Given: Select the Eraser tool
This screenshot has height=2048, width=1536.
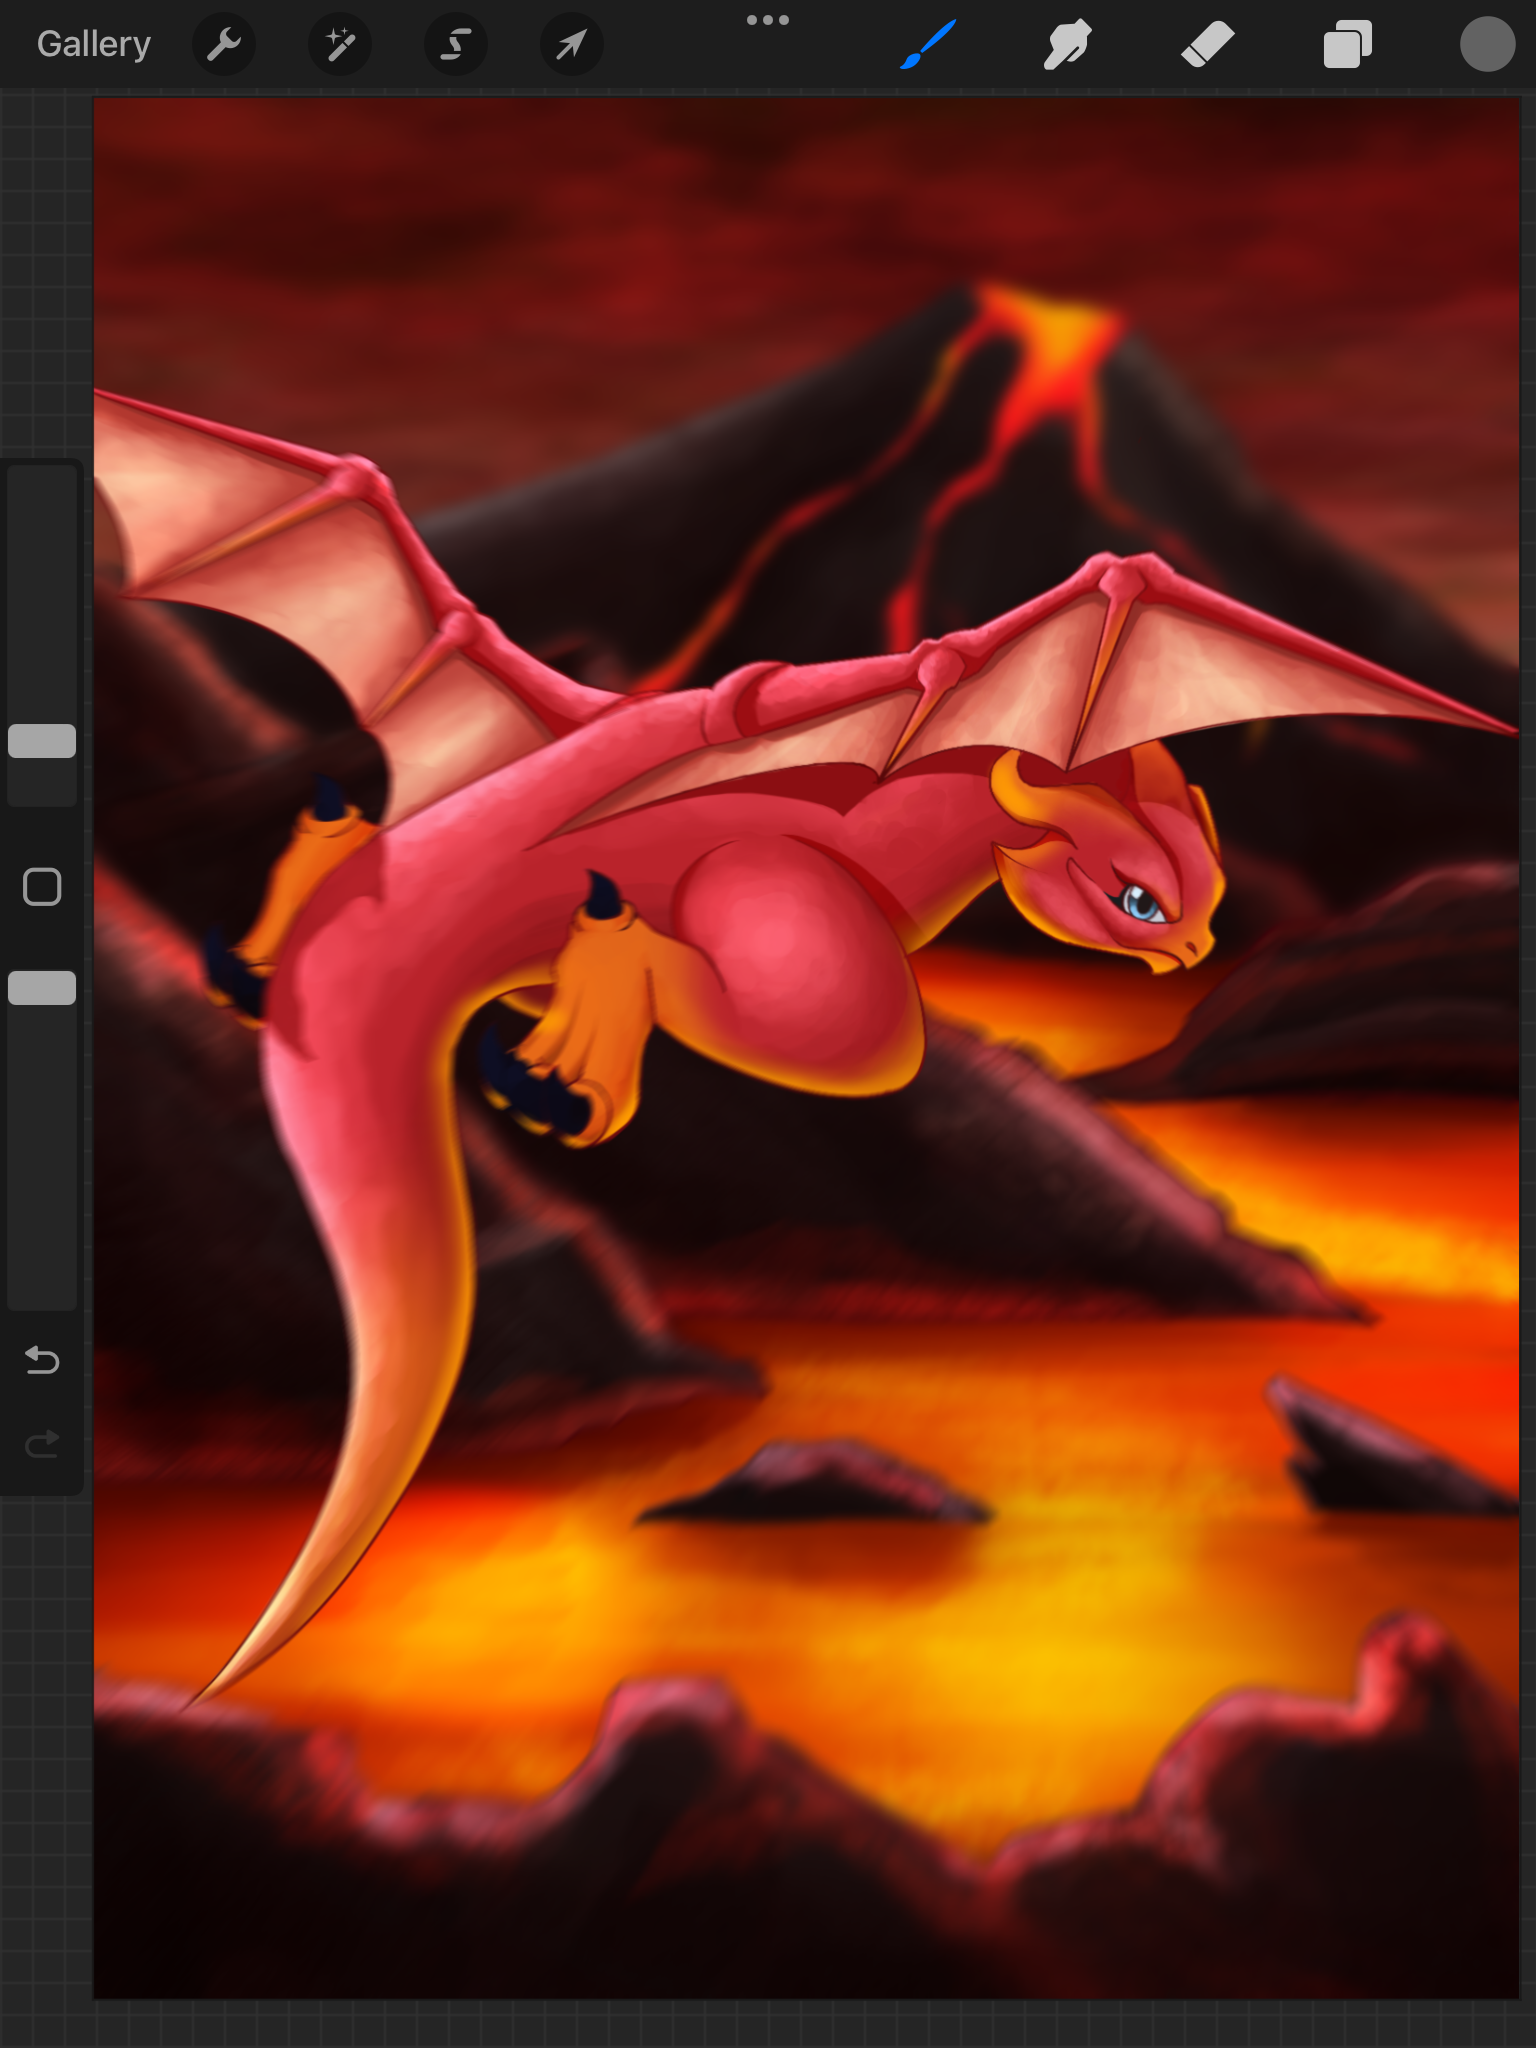Looking at the screenshot, I should pos(1207,45).
